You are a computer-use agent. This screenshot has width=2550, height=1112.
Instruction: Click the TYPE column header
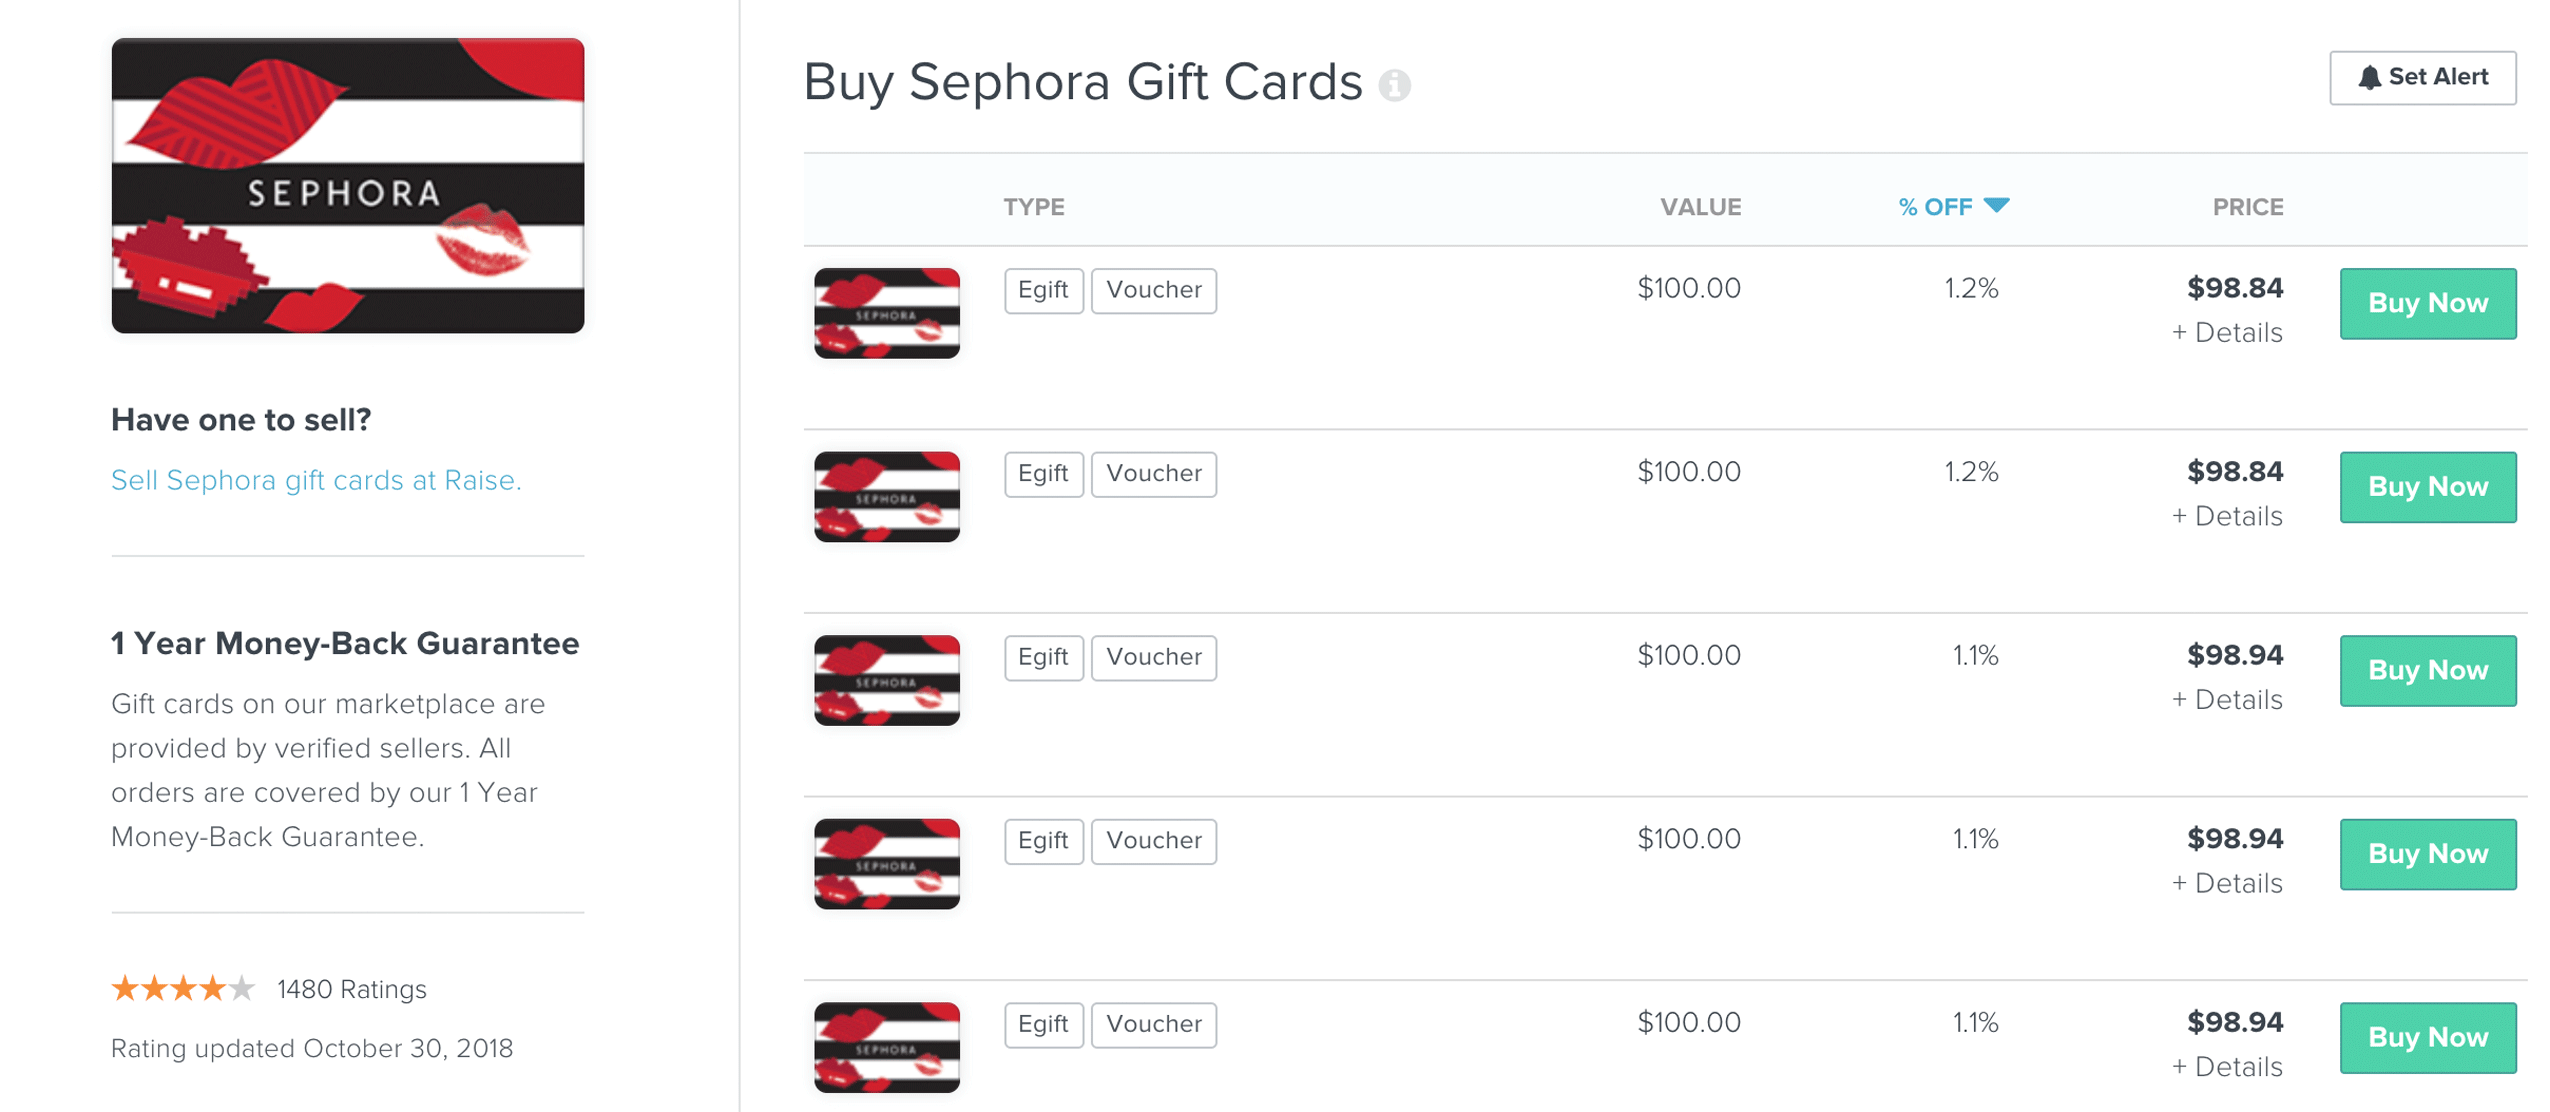click(x=1033, y=207)
